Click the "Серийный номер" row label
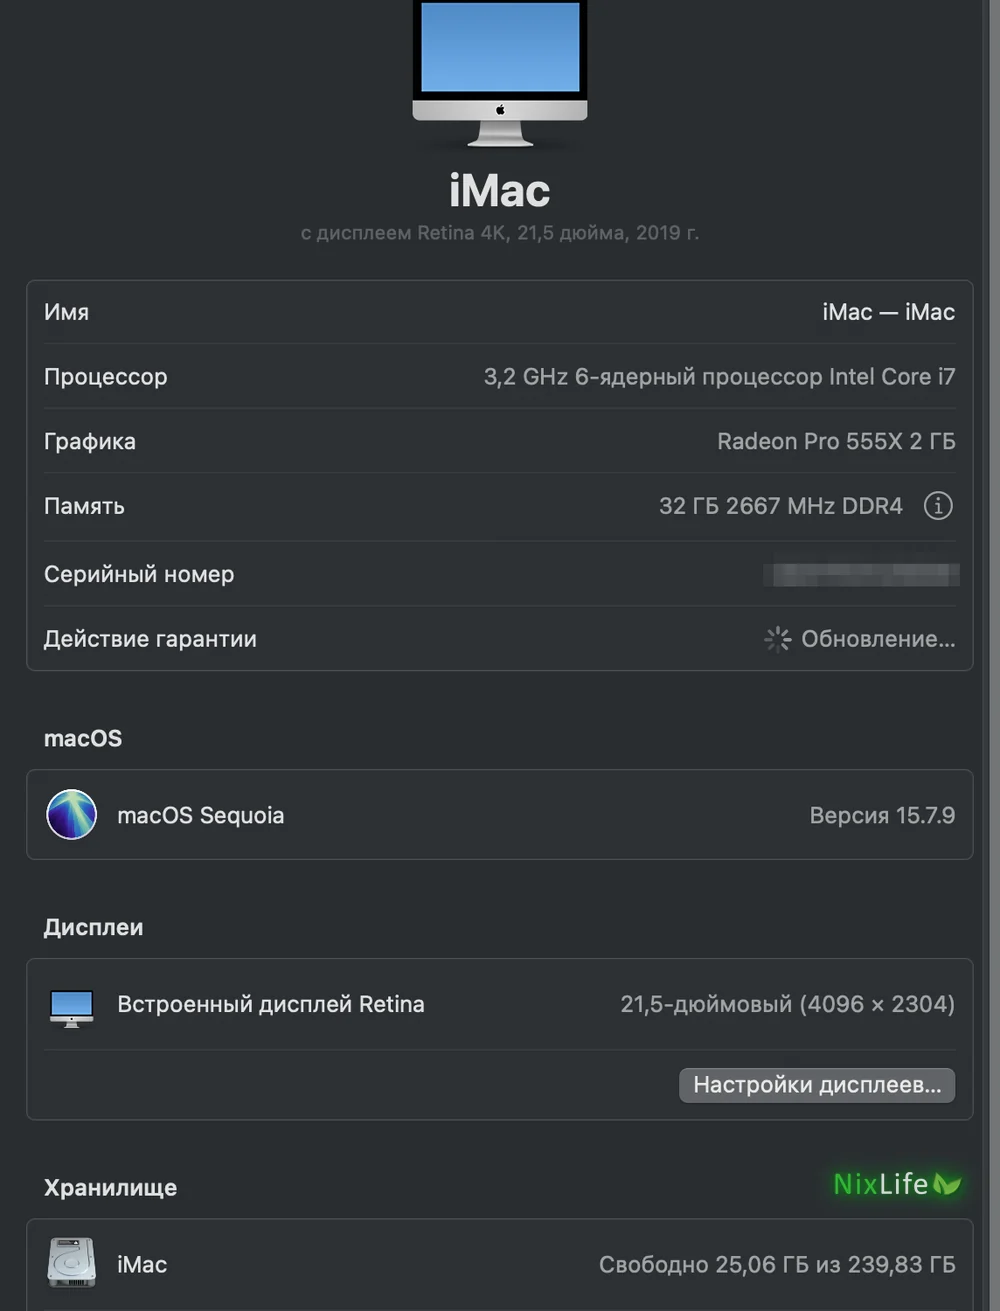The height and width of the screenshot is (1311, 1000). (139, 574)
